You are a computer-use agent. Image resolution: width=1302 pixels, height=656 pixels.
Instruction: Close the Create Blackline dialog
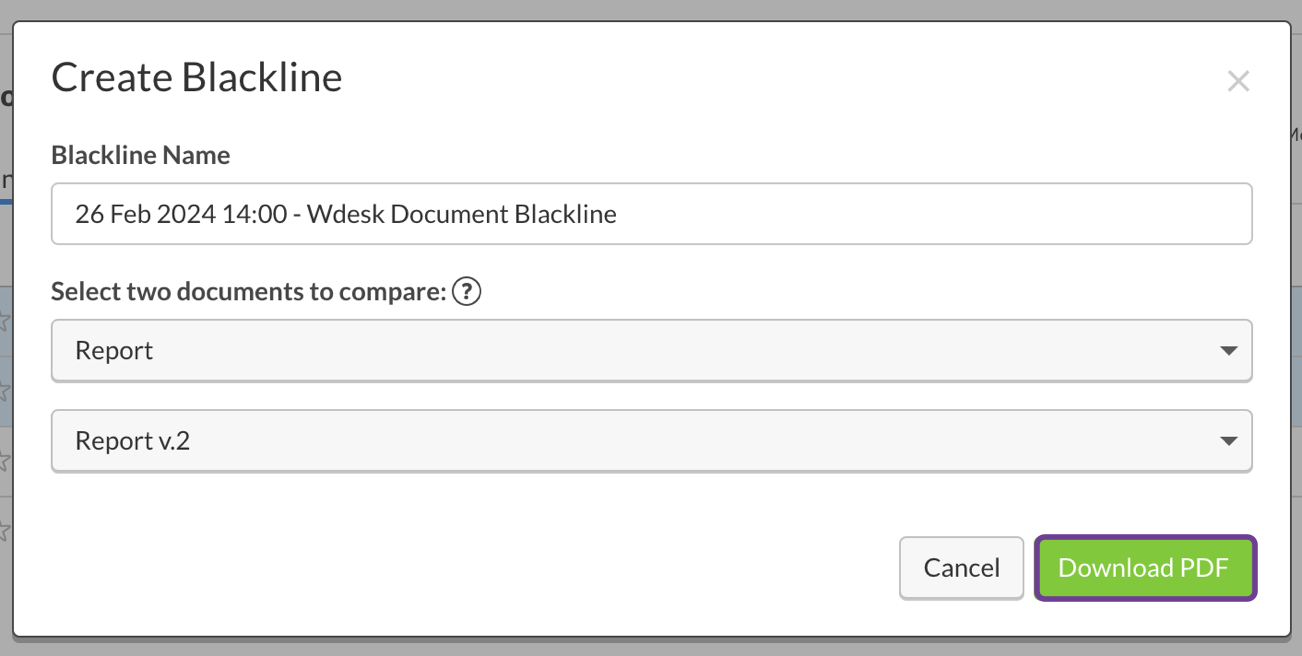pyautogui.click(x=1238, y=81)
